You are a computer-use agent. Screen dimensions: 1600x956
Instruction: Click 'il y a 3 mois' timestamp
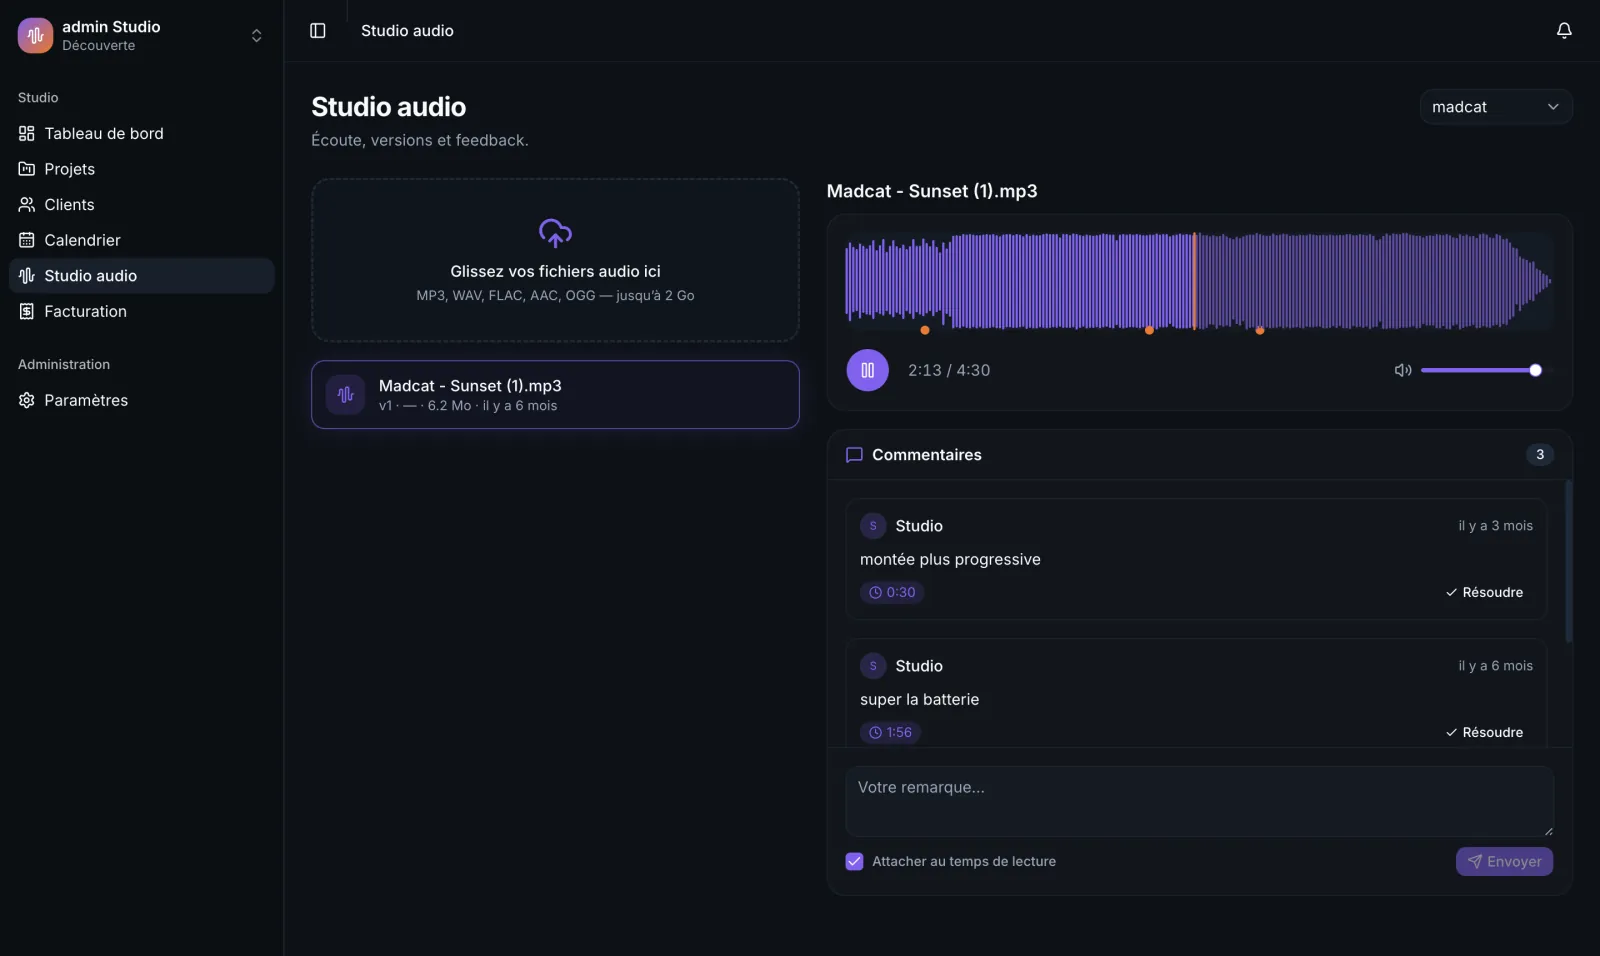(x=1495, y=526)
